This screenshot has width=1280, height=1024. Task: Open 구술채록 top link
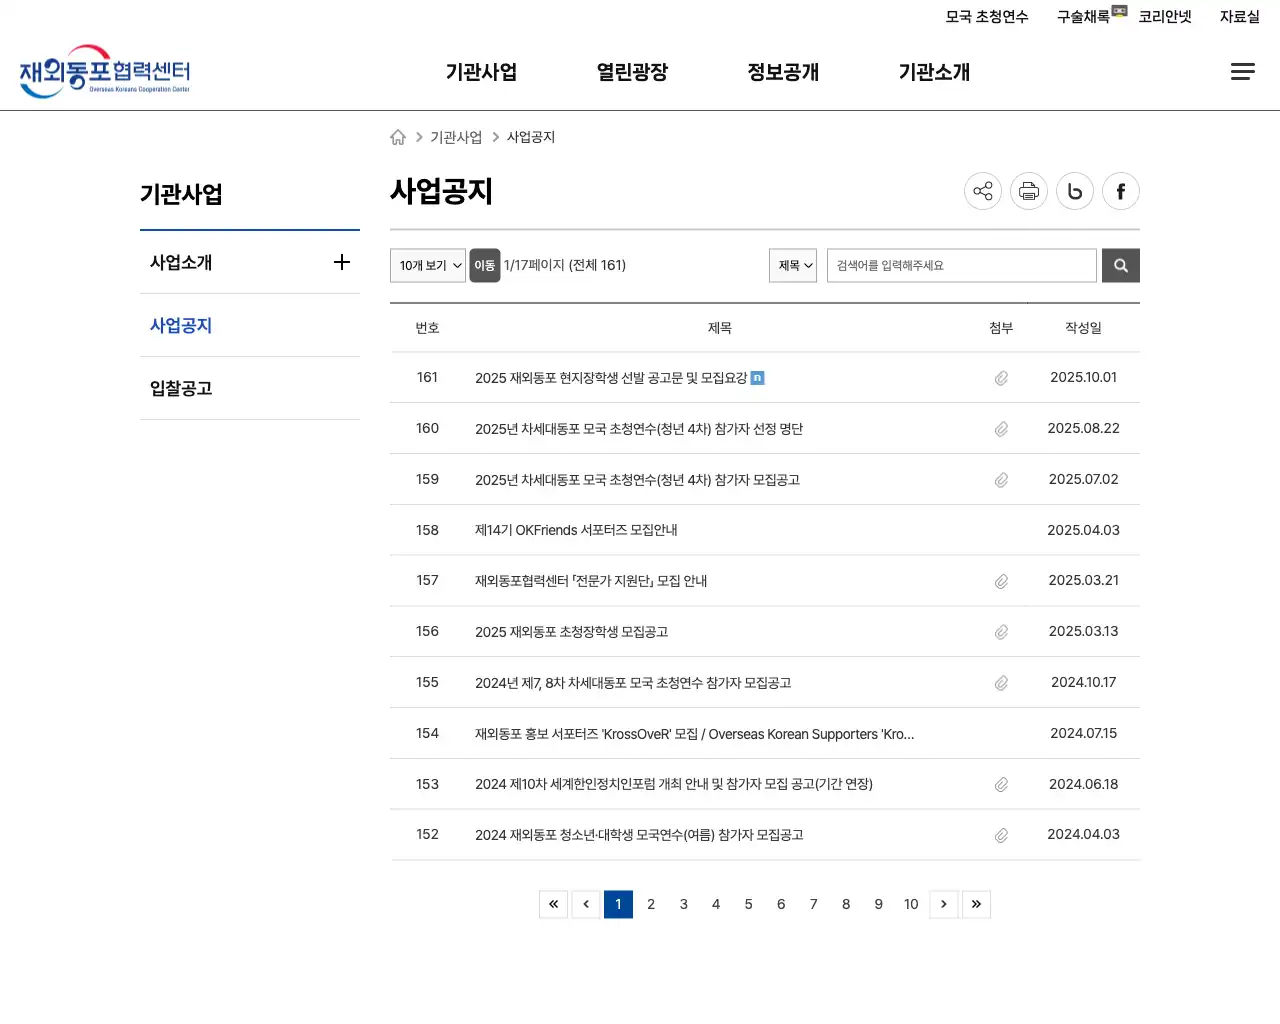pyautogui.click(x=1083, y=17)
